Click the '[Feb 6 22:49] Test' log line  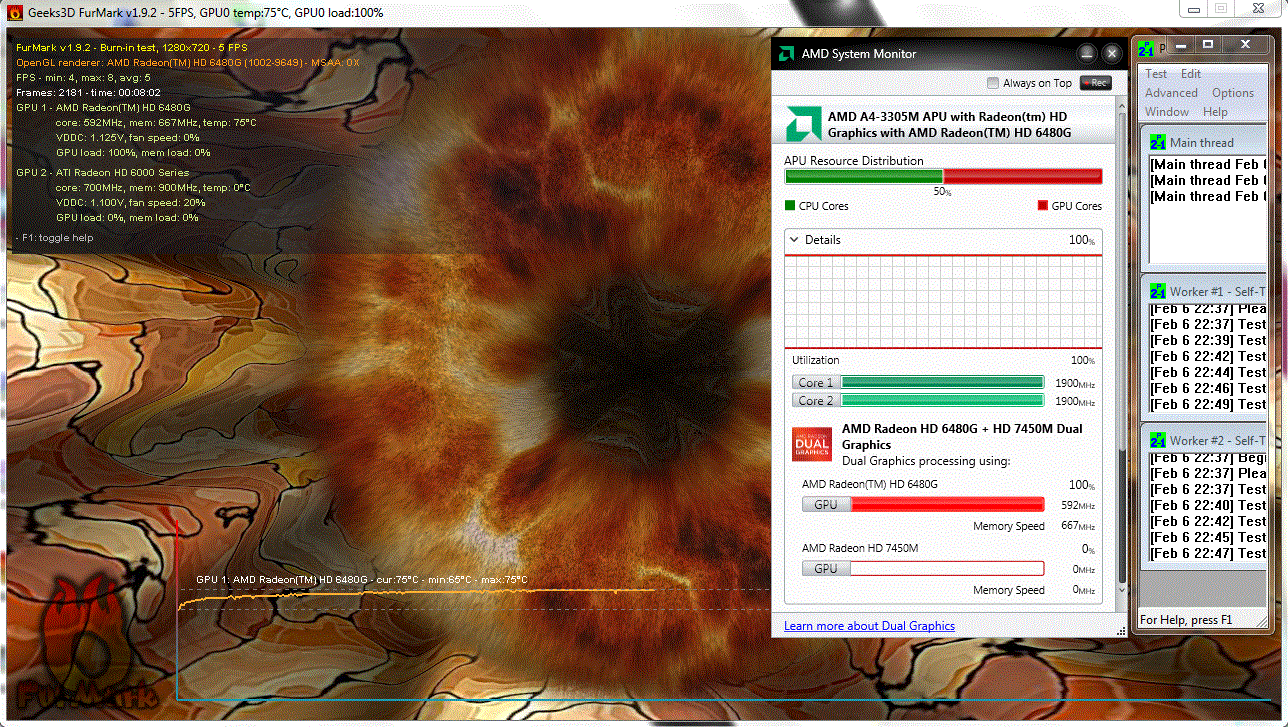point(1208,404)
